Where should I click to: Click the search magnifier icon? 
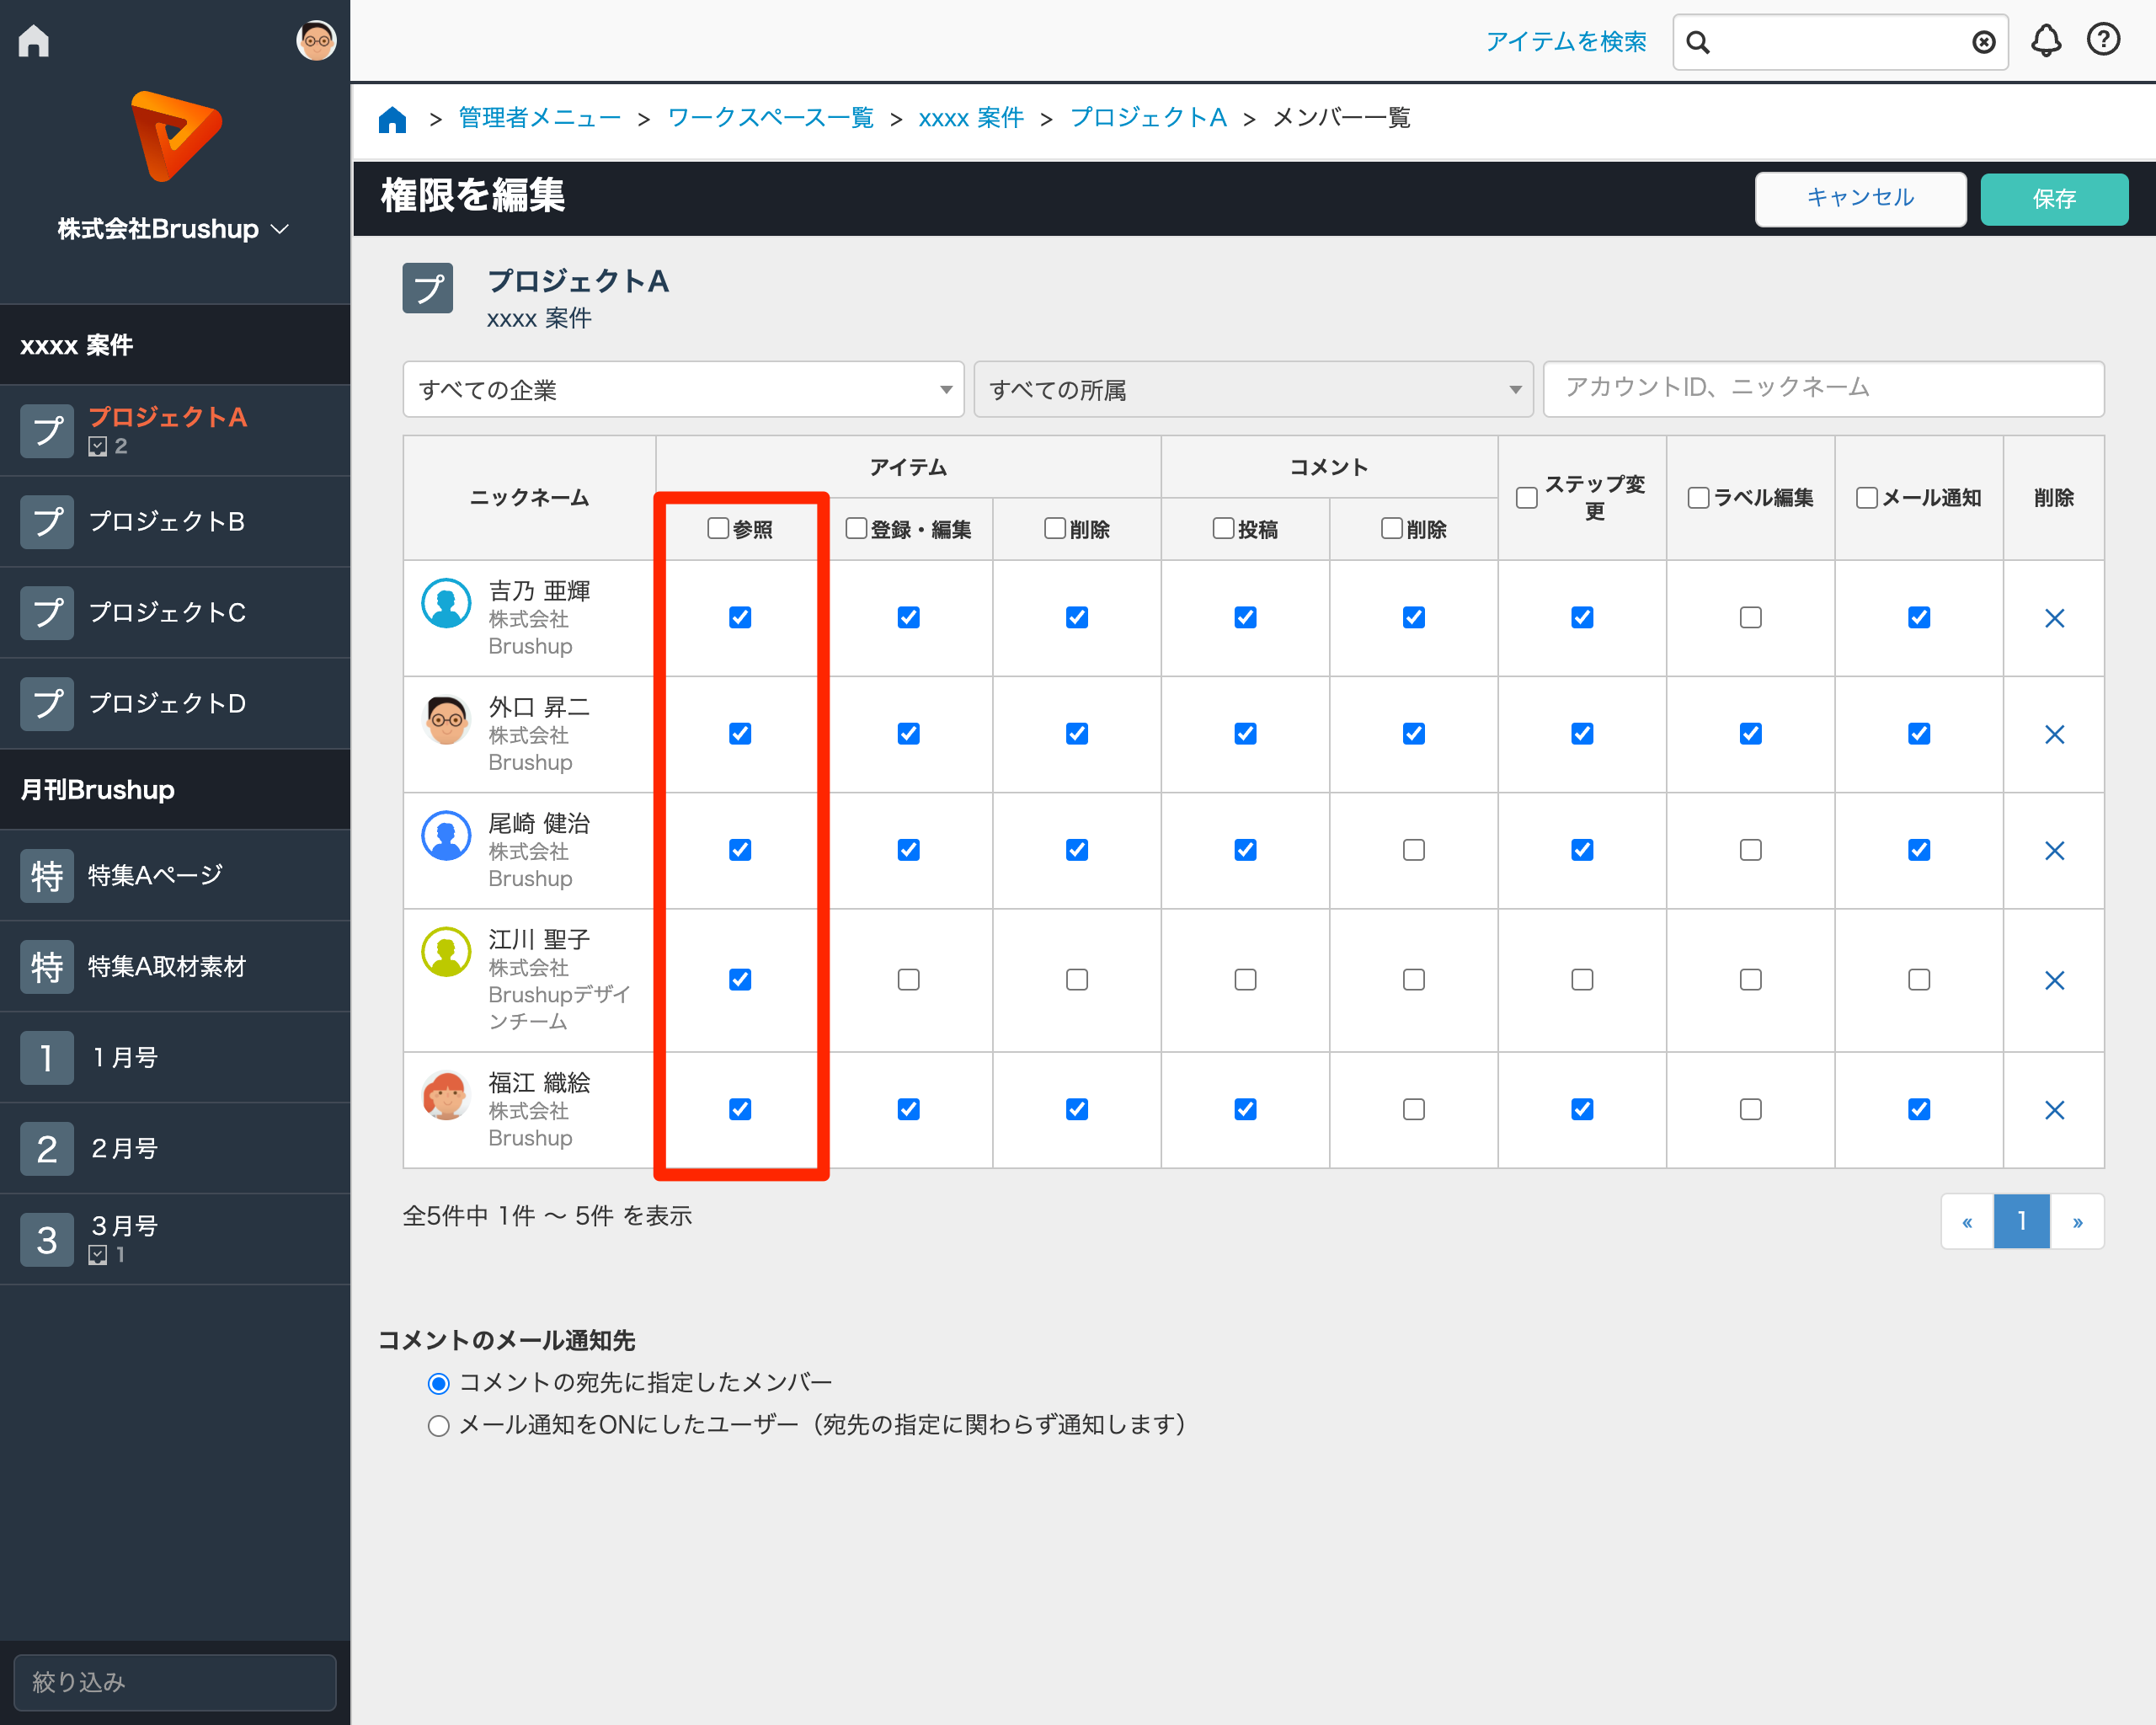(x=1698, y=42)
